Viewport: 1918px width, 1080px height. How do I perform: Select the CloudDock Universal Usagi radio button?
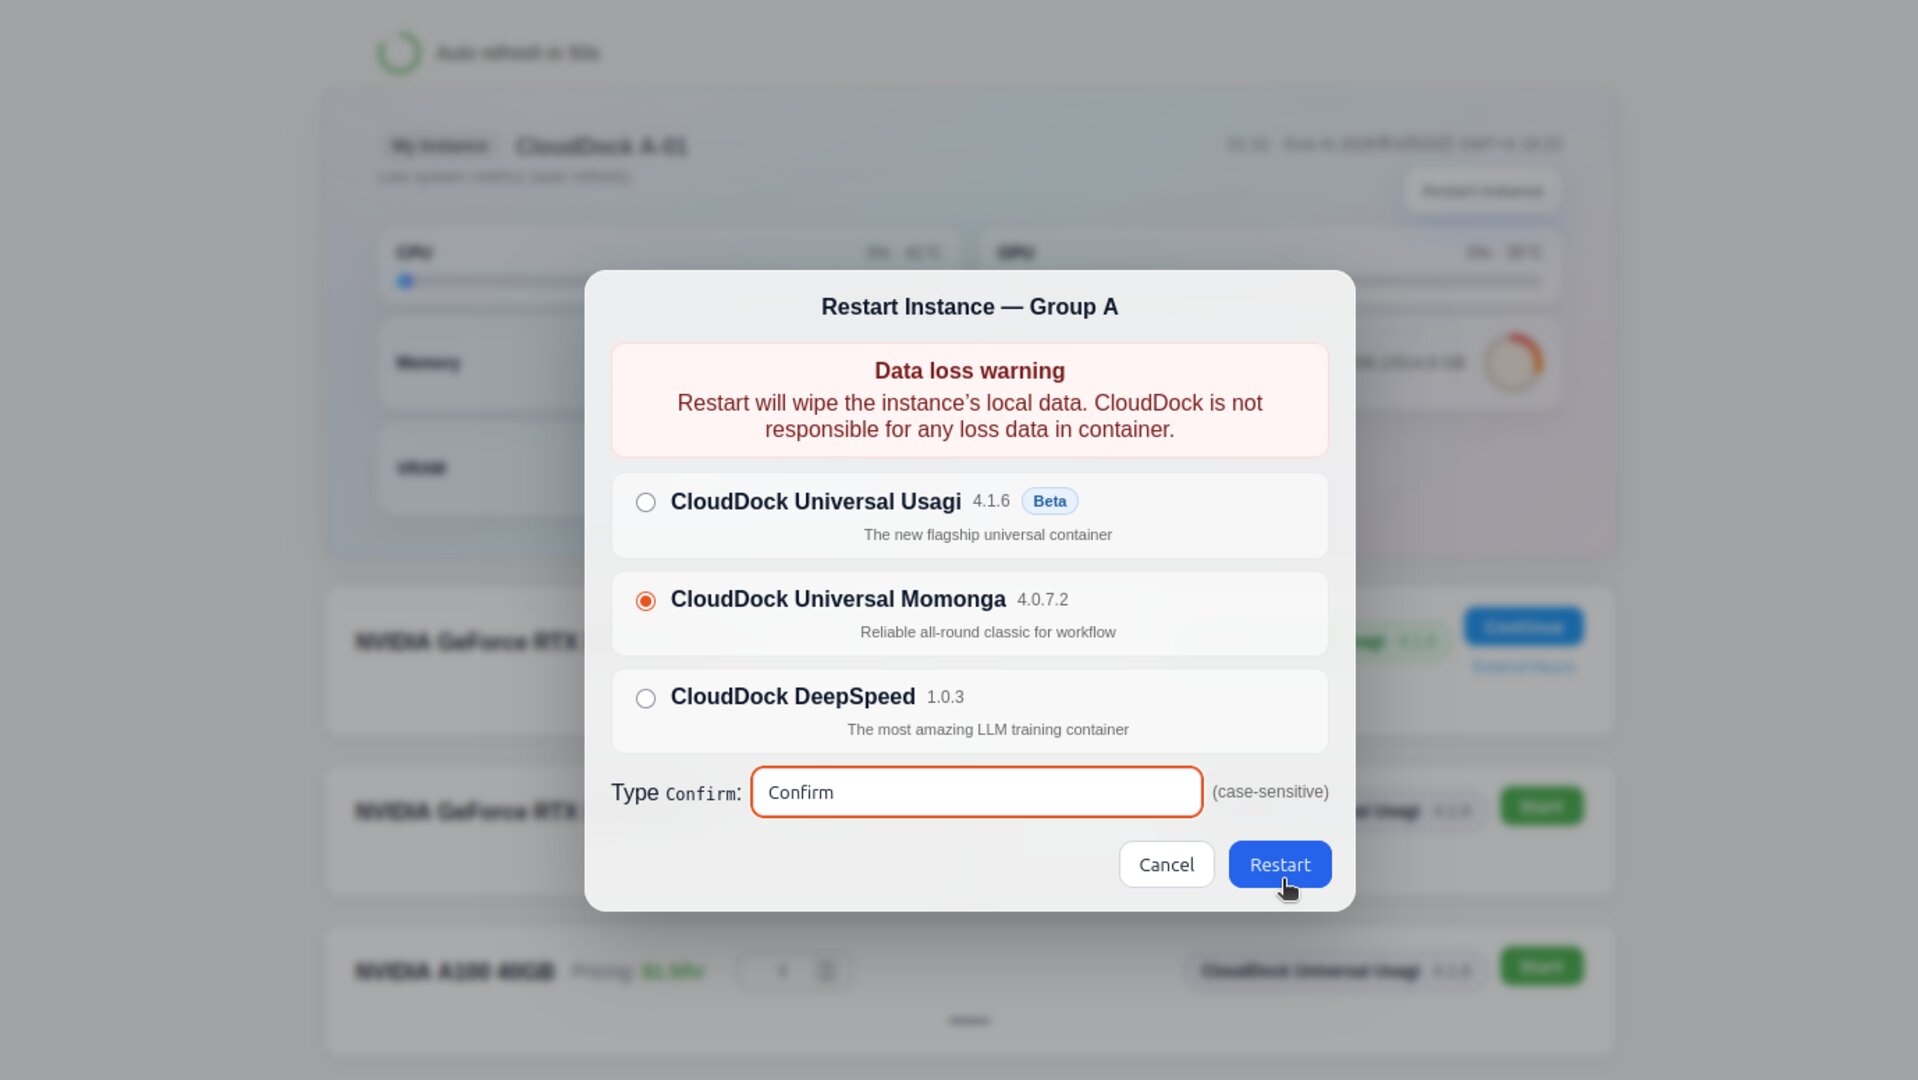coord(645,502)
